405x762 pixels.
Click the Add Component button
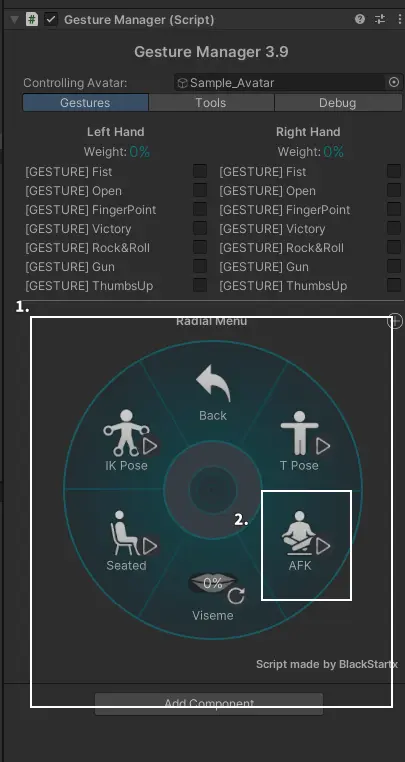209,703
